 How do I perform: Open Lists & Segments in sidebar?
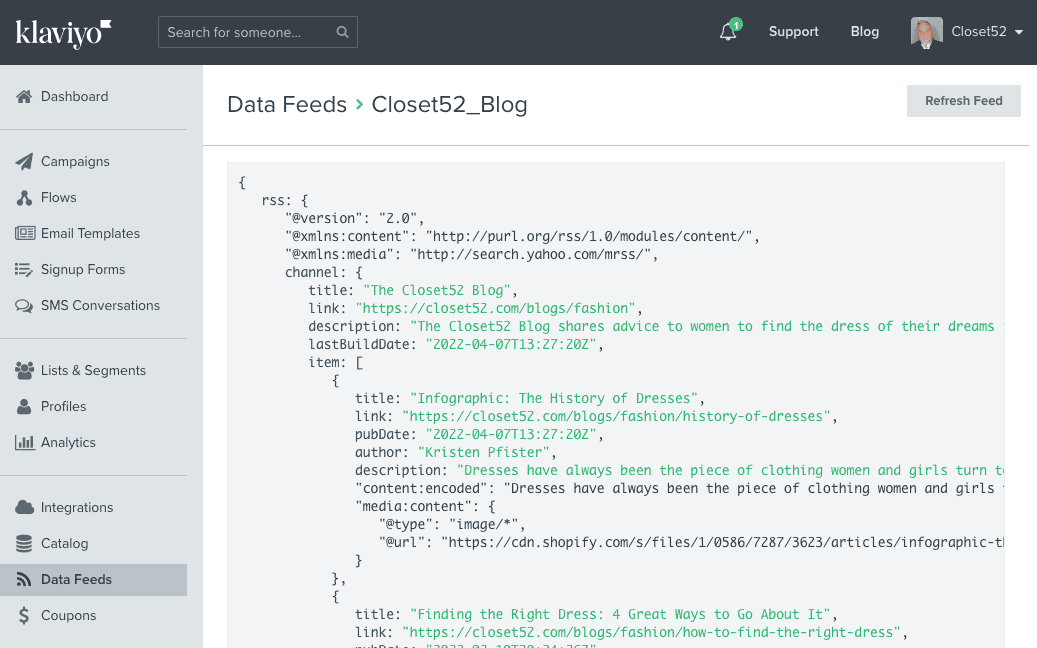(x=93, y=371)
